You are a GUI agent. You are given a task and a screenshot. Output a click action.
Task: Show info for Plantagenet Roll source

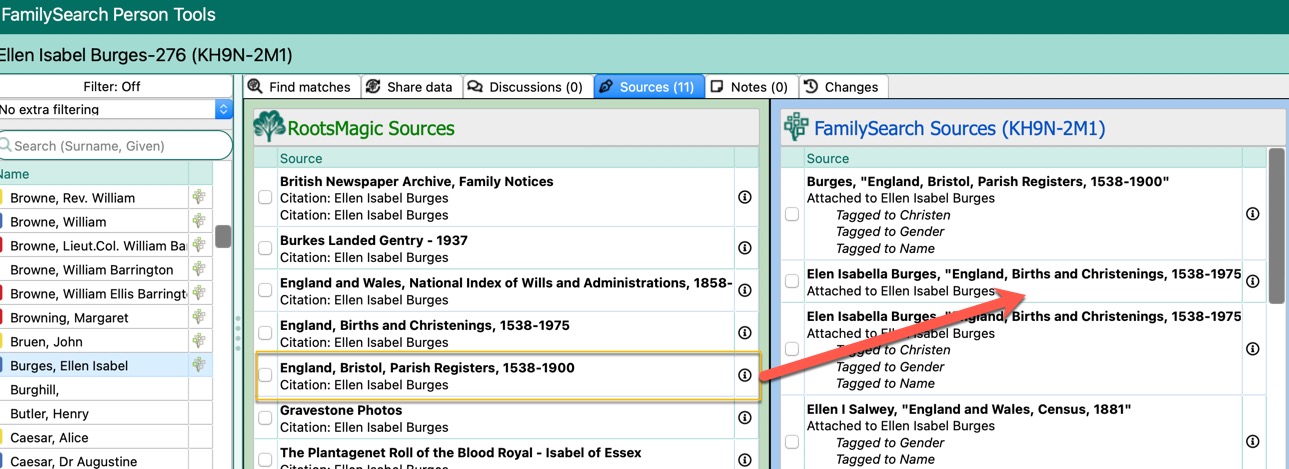click(x=744, y=460)
